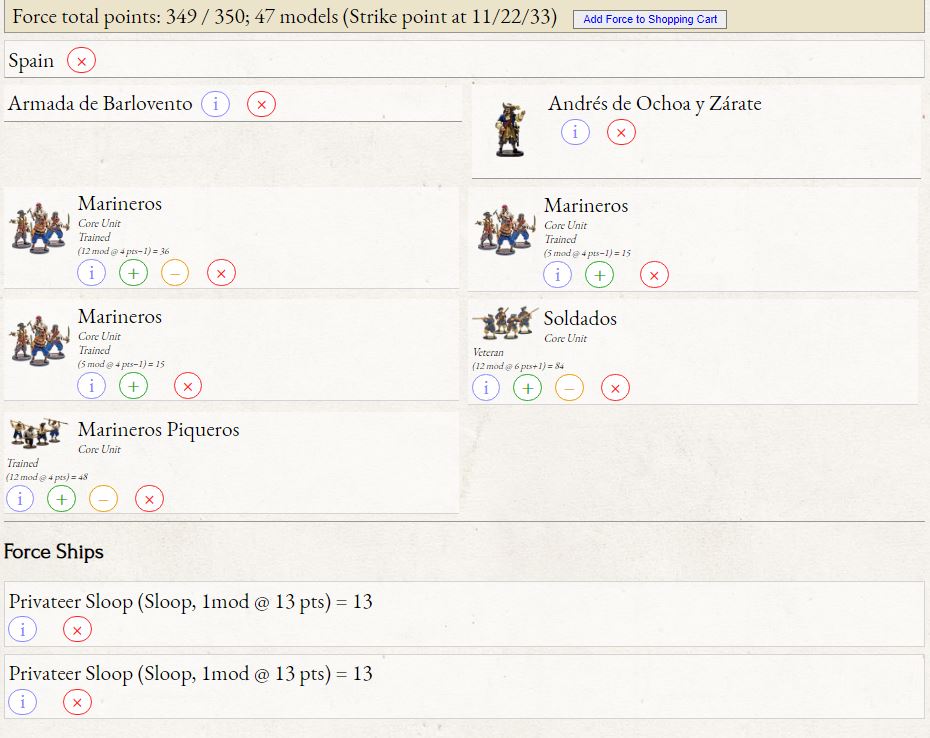This screenshot has width=930, height=738.
Task: Reduce the Marineros Piqueros model count
Action: tap(103, 499)
